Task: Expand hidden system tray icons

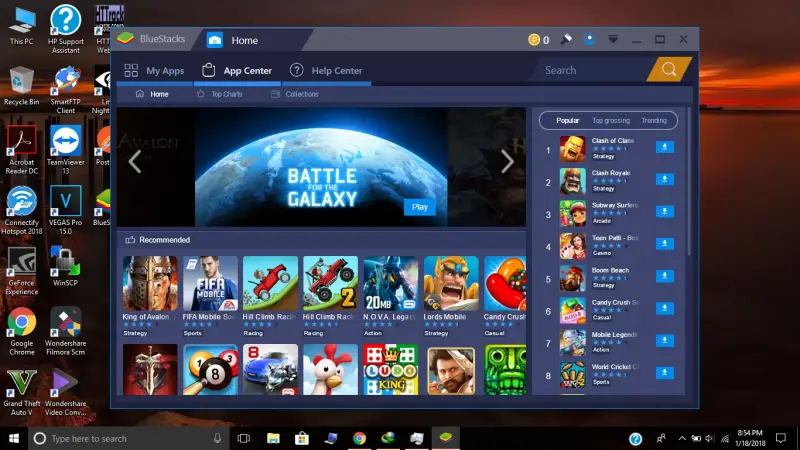Action: tap(682, 438)
